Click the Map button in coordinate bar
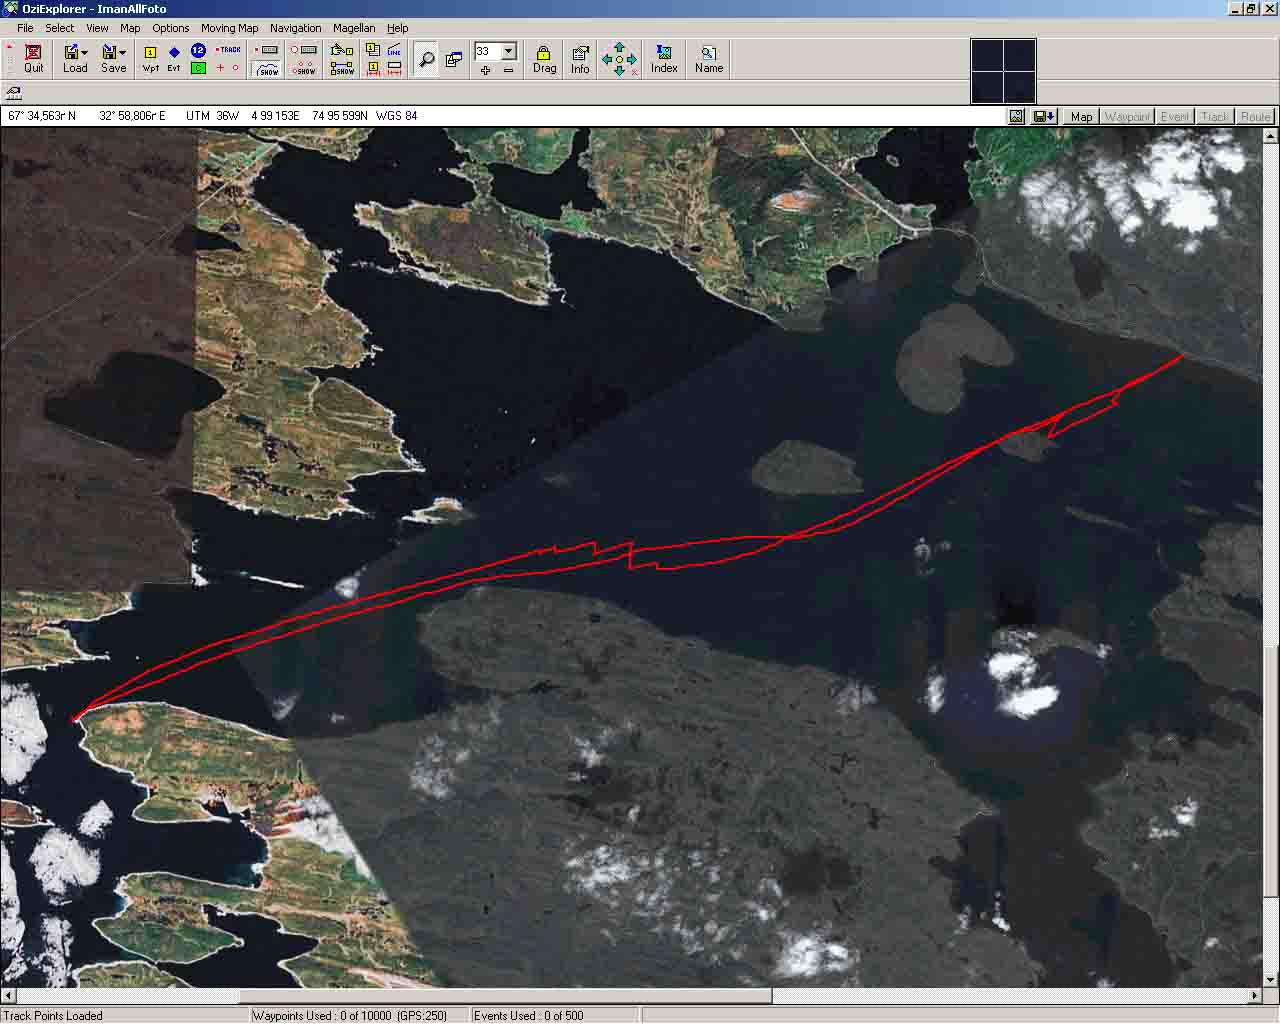The height and width of the screenshot is (1024, 1280). [x=1081, y=117]
